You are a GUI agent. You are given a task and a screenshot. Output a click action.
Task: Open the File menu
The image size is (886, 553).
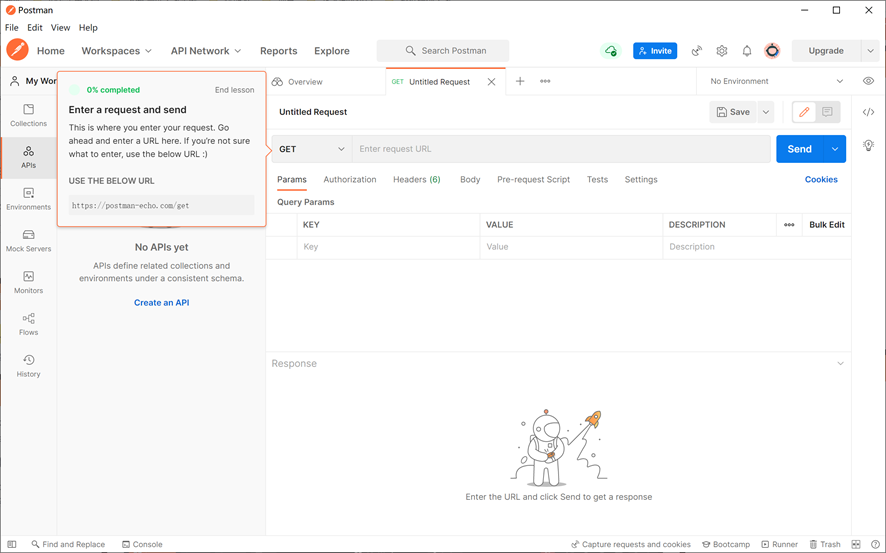(x=11, y=28)
